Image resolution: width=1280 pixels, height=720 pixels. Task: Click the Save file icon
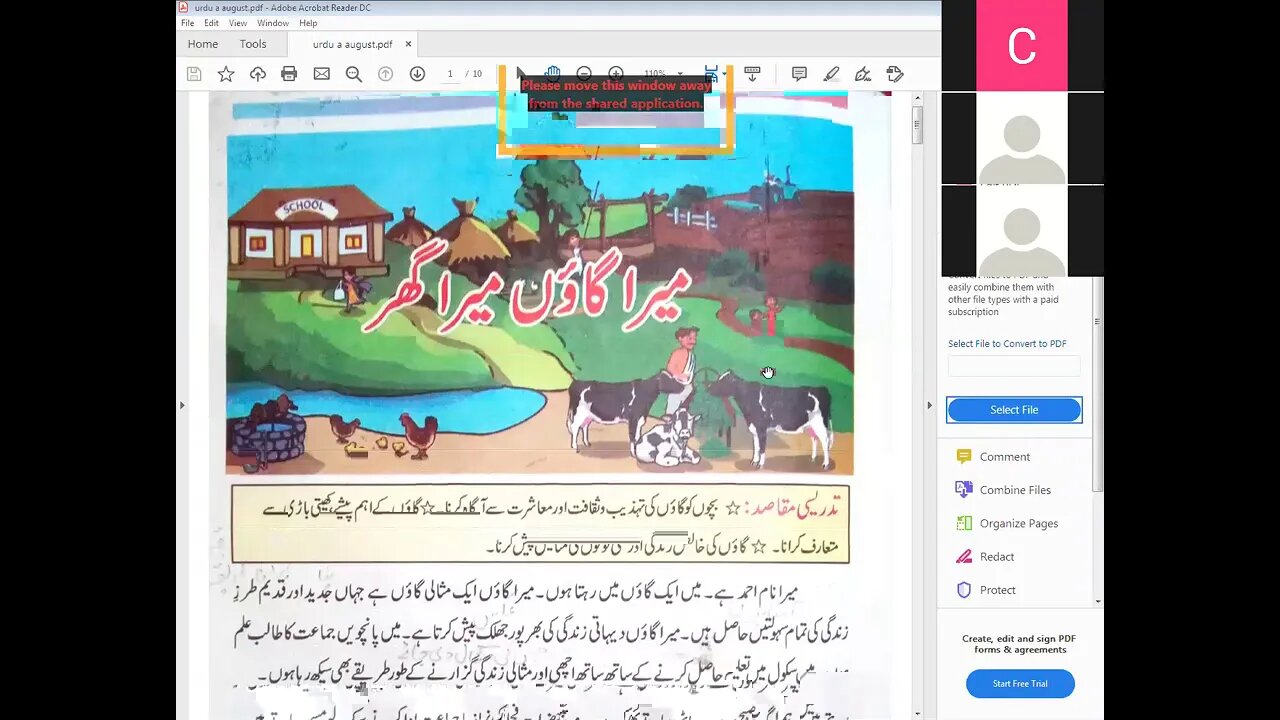pos(194,74)
